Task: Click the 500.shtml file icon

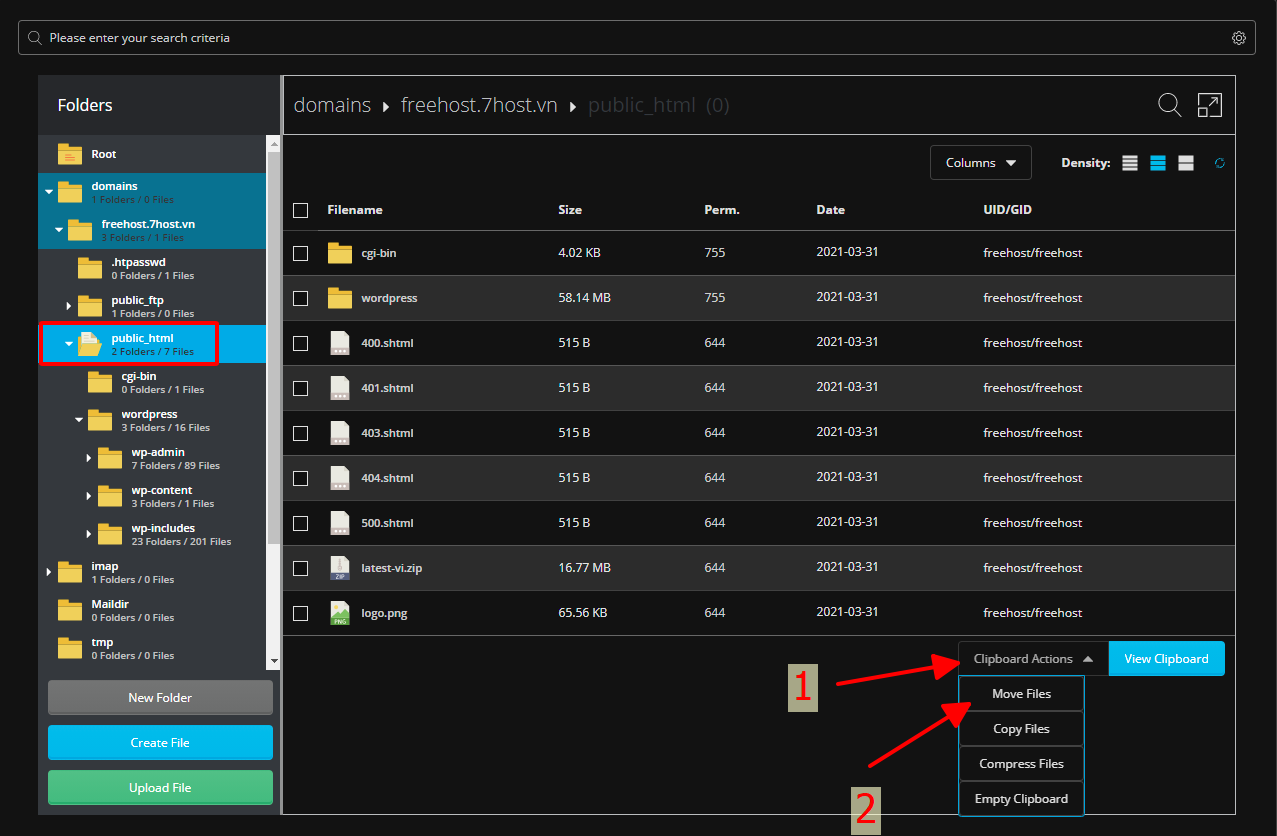Action: click(340, 523)
